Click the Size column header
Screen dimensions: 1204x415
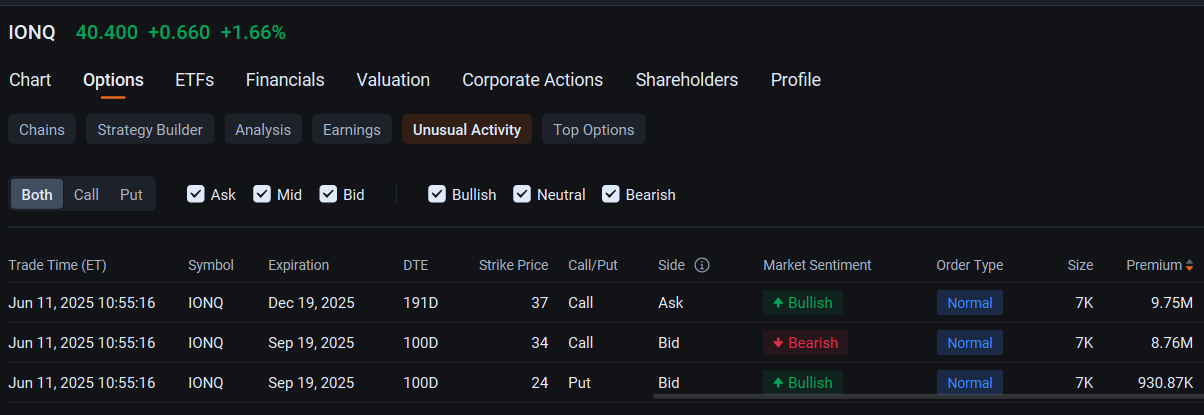[1080, 265]
